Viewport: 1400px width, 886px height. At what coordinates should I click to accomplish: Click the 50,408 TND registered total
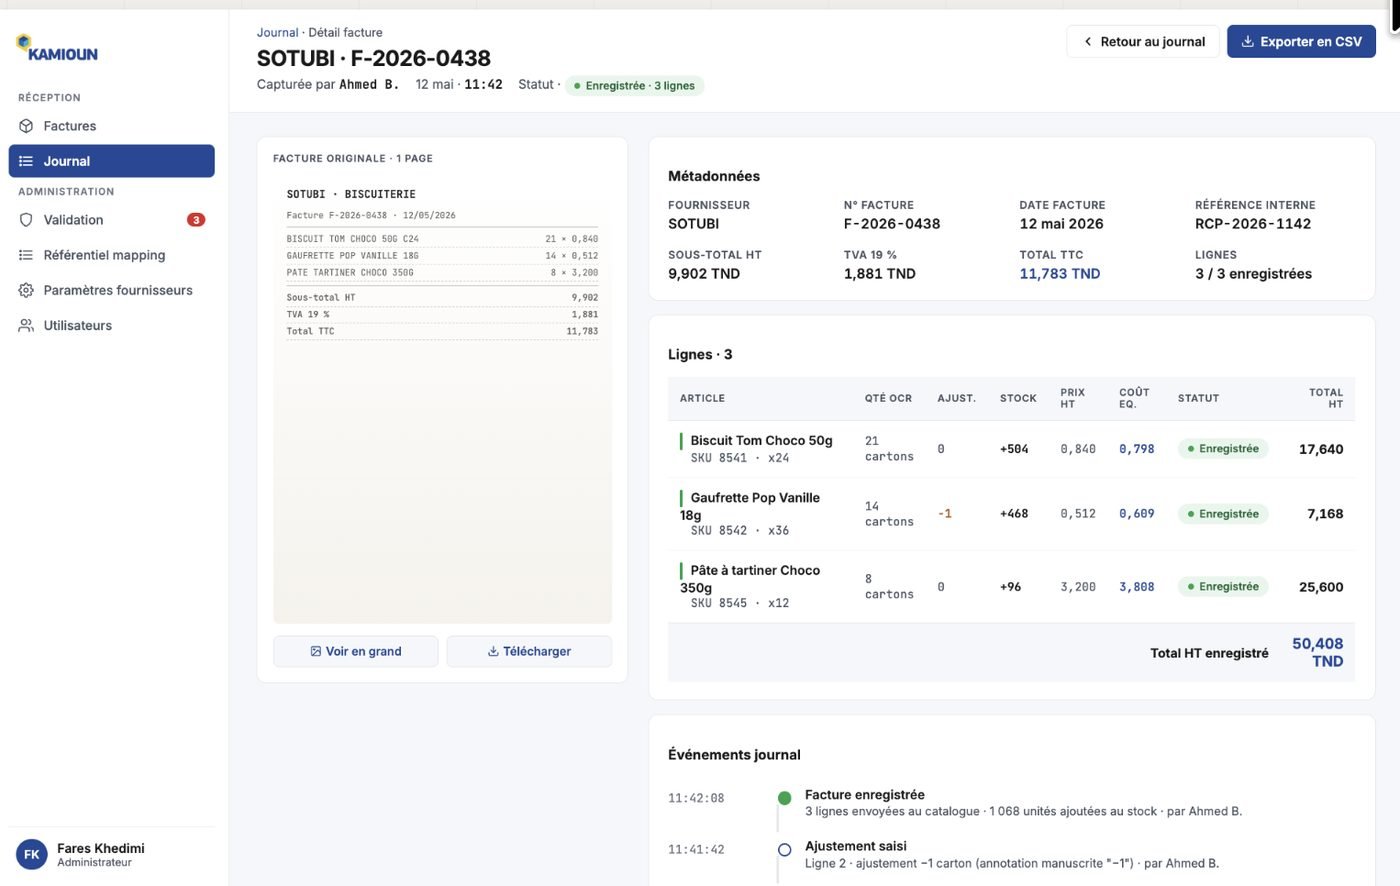(x=1318, y=652)
